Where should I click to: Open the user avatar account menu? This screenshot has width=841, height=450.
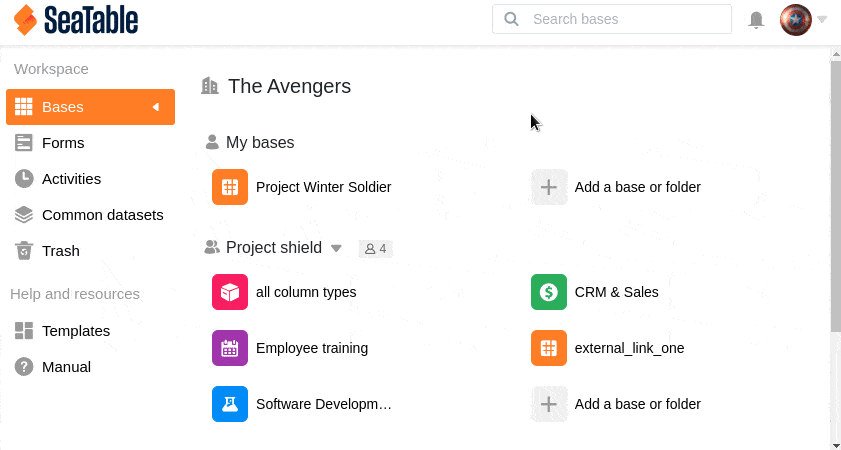click(796, 20)
